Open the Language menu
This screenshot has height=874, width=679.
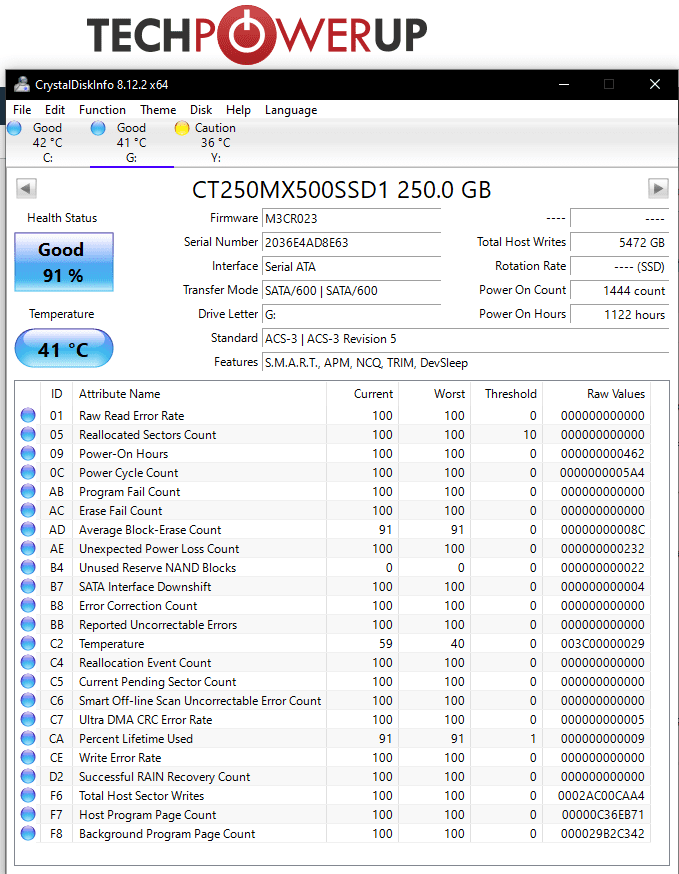(x=291, y=110)
